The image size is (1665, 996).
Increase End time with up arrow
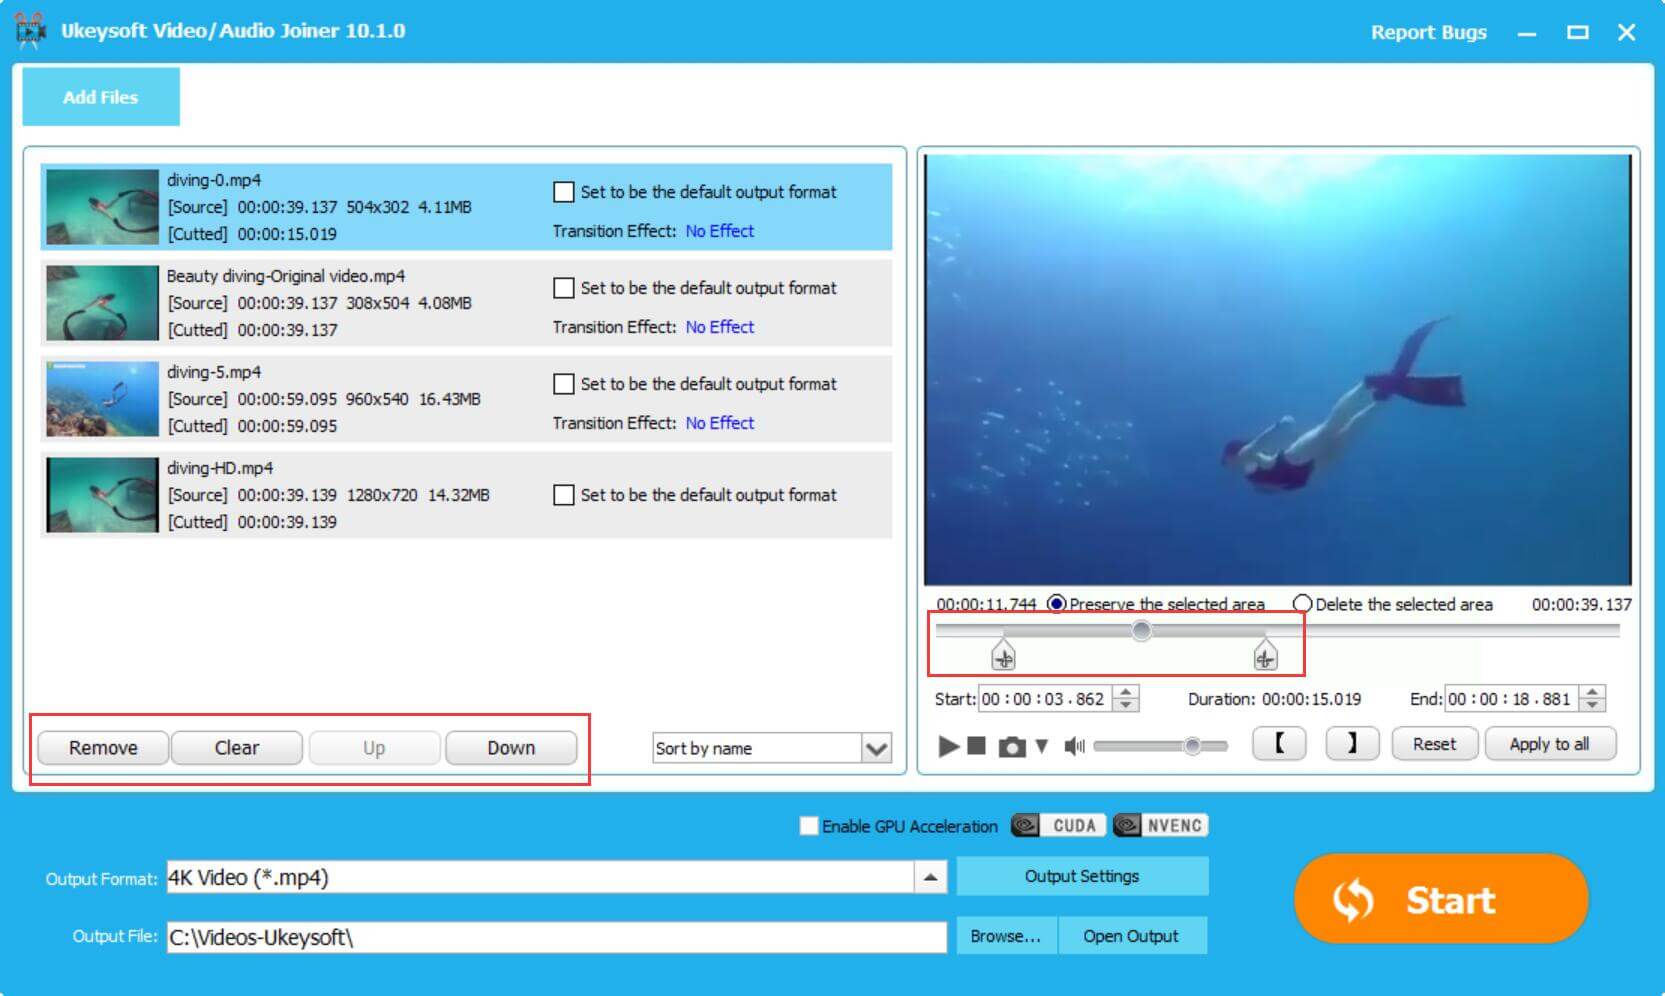point(1594,692)
